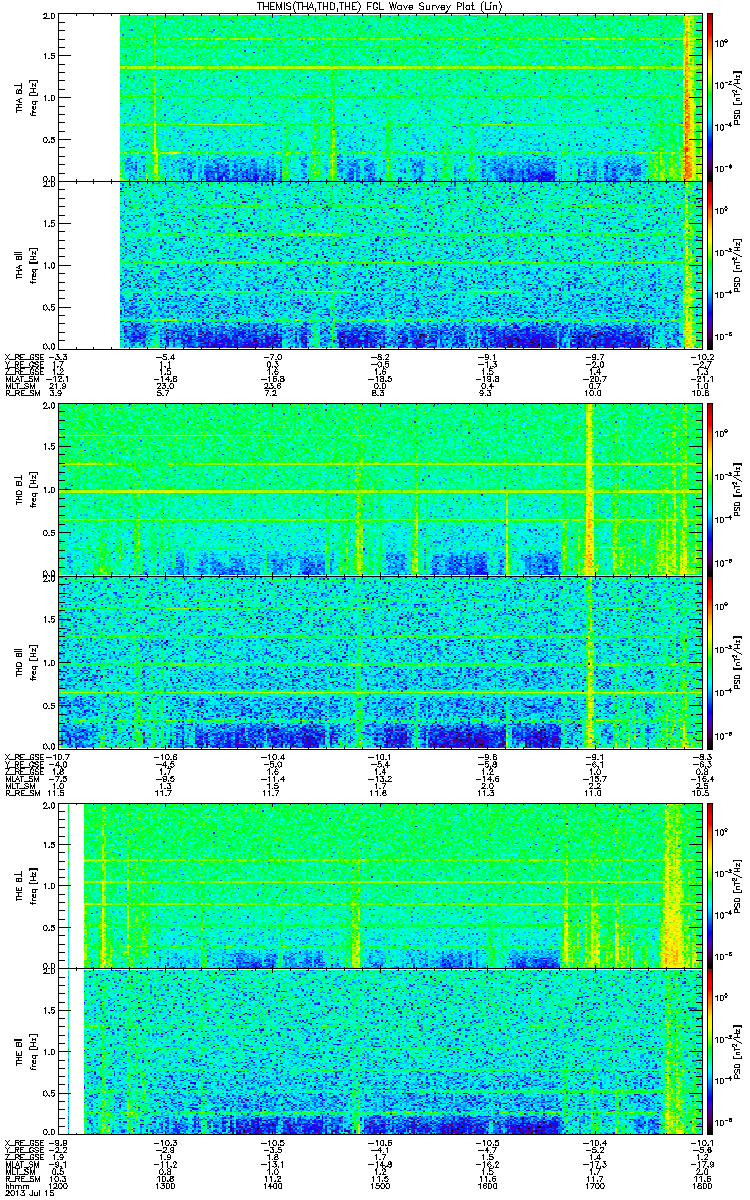Click the THE Bll spectrogram panel
Viewport: 750px width, 1200px height.
(x=380, y=1053)
